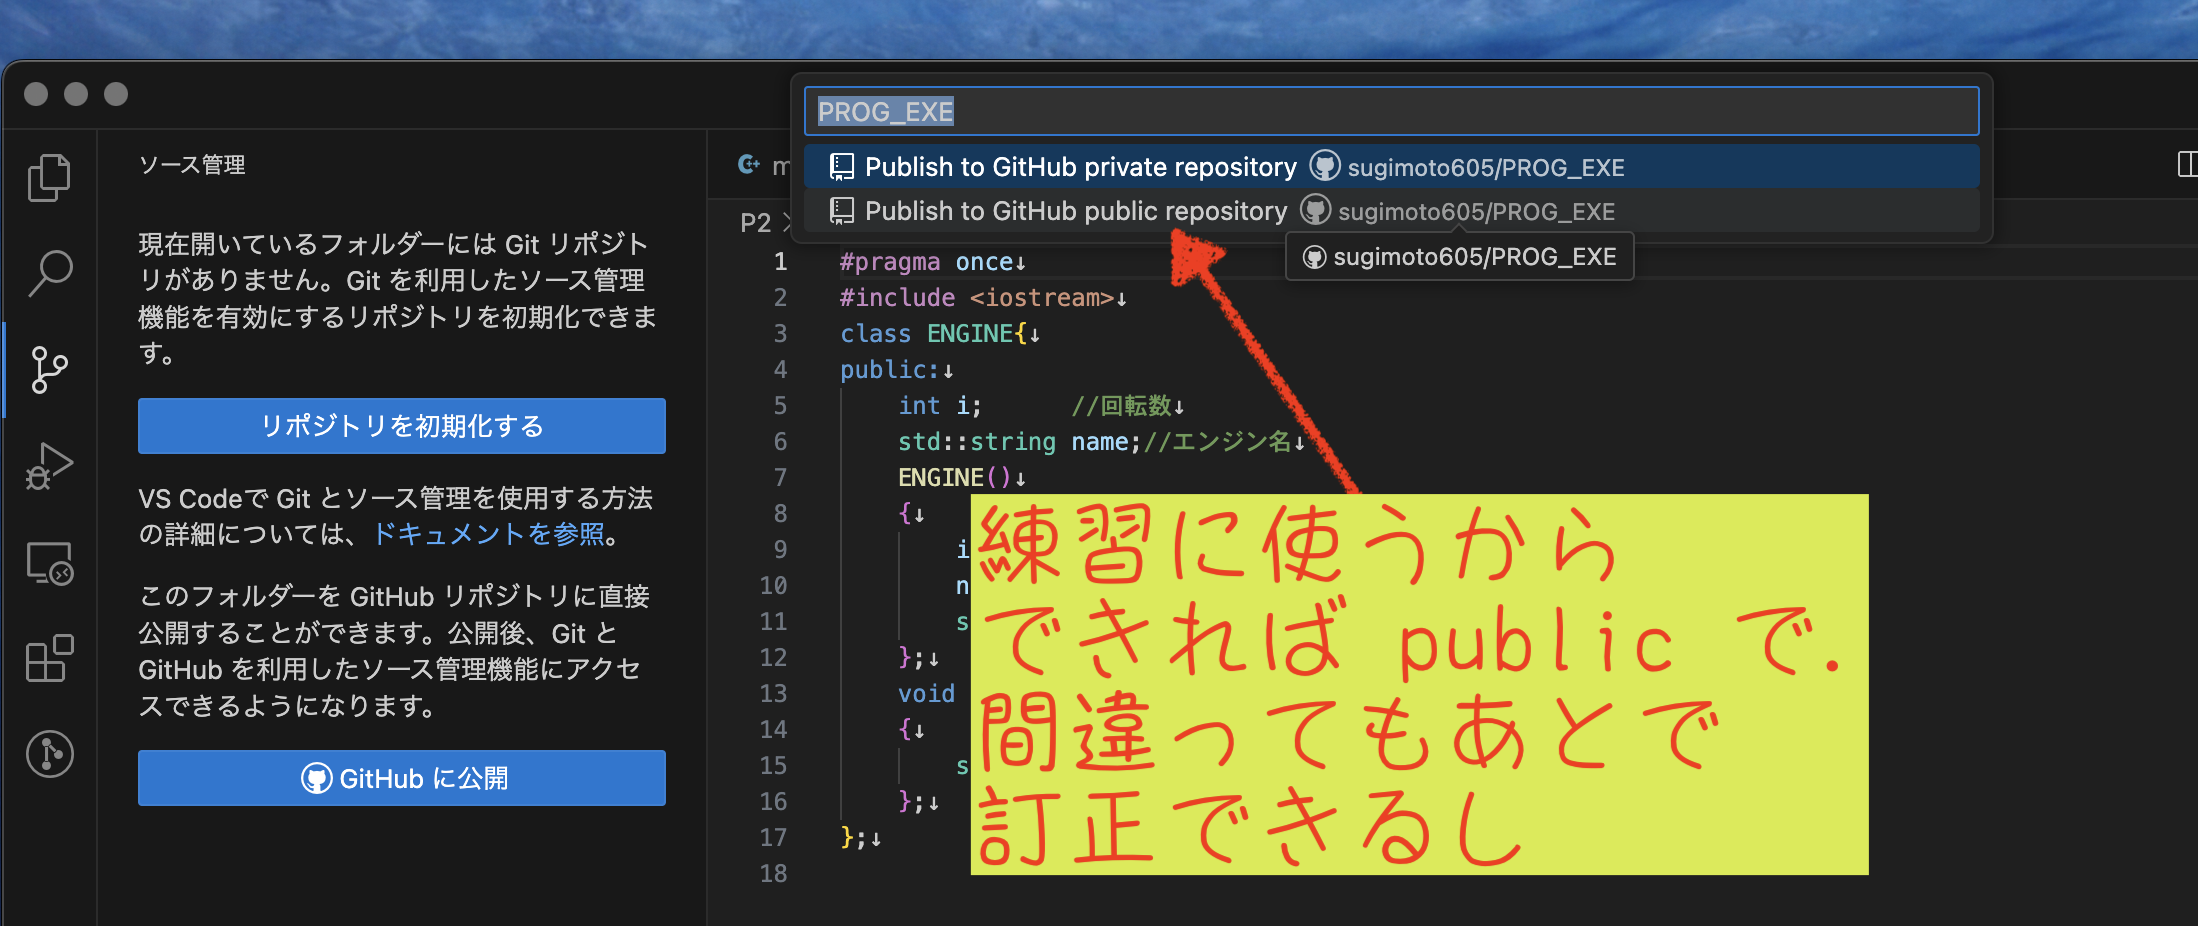Choose Publish to GitHub public repository
Image resolution: width=2198 pixels, height=926 pixels.
[1391, 211]
